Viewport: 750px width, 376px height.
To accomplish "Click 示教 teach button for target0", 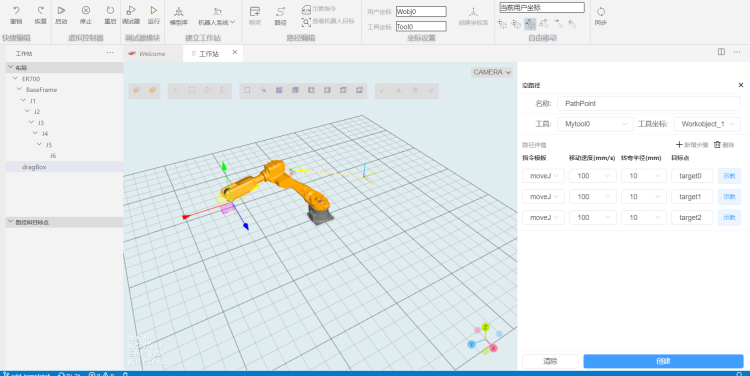I will (x=729, y=176).
